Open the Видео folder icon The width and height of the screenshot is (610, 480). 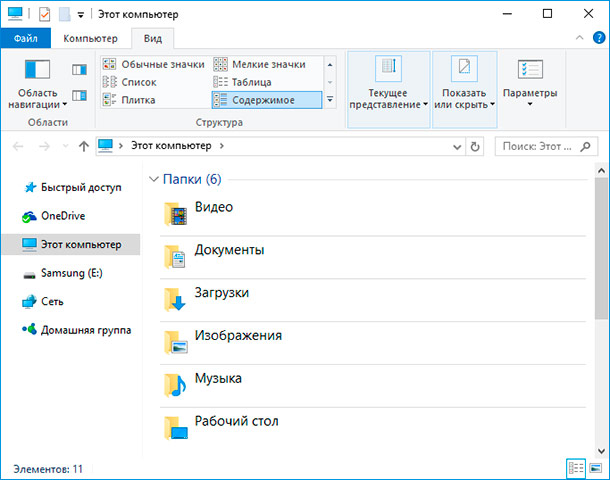[x=175, y=214]
